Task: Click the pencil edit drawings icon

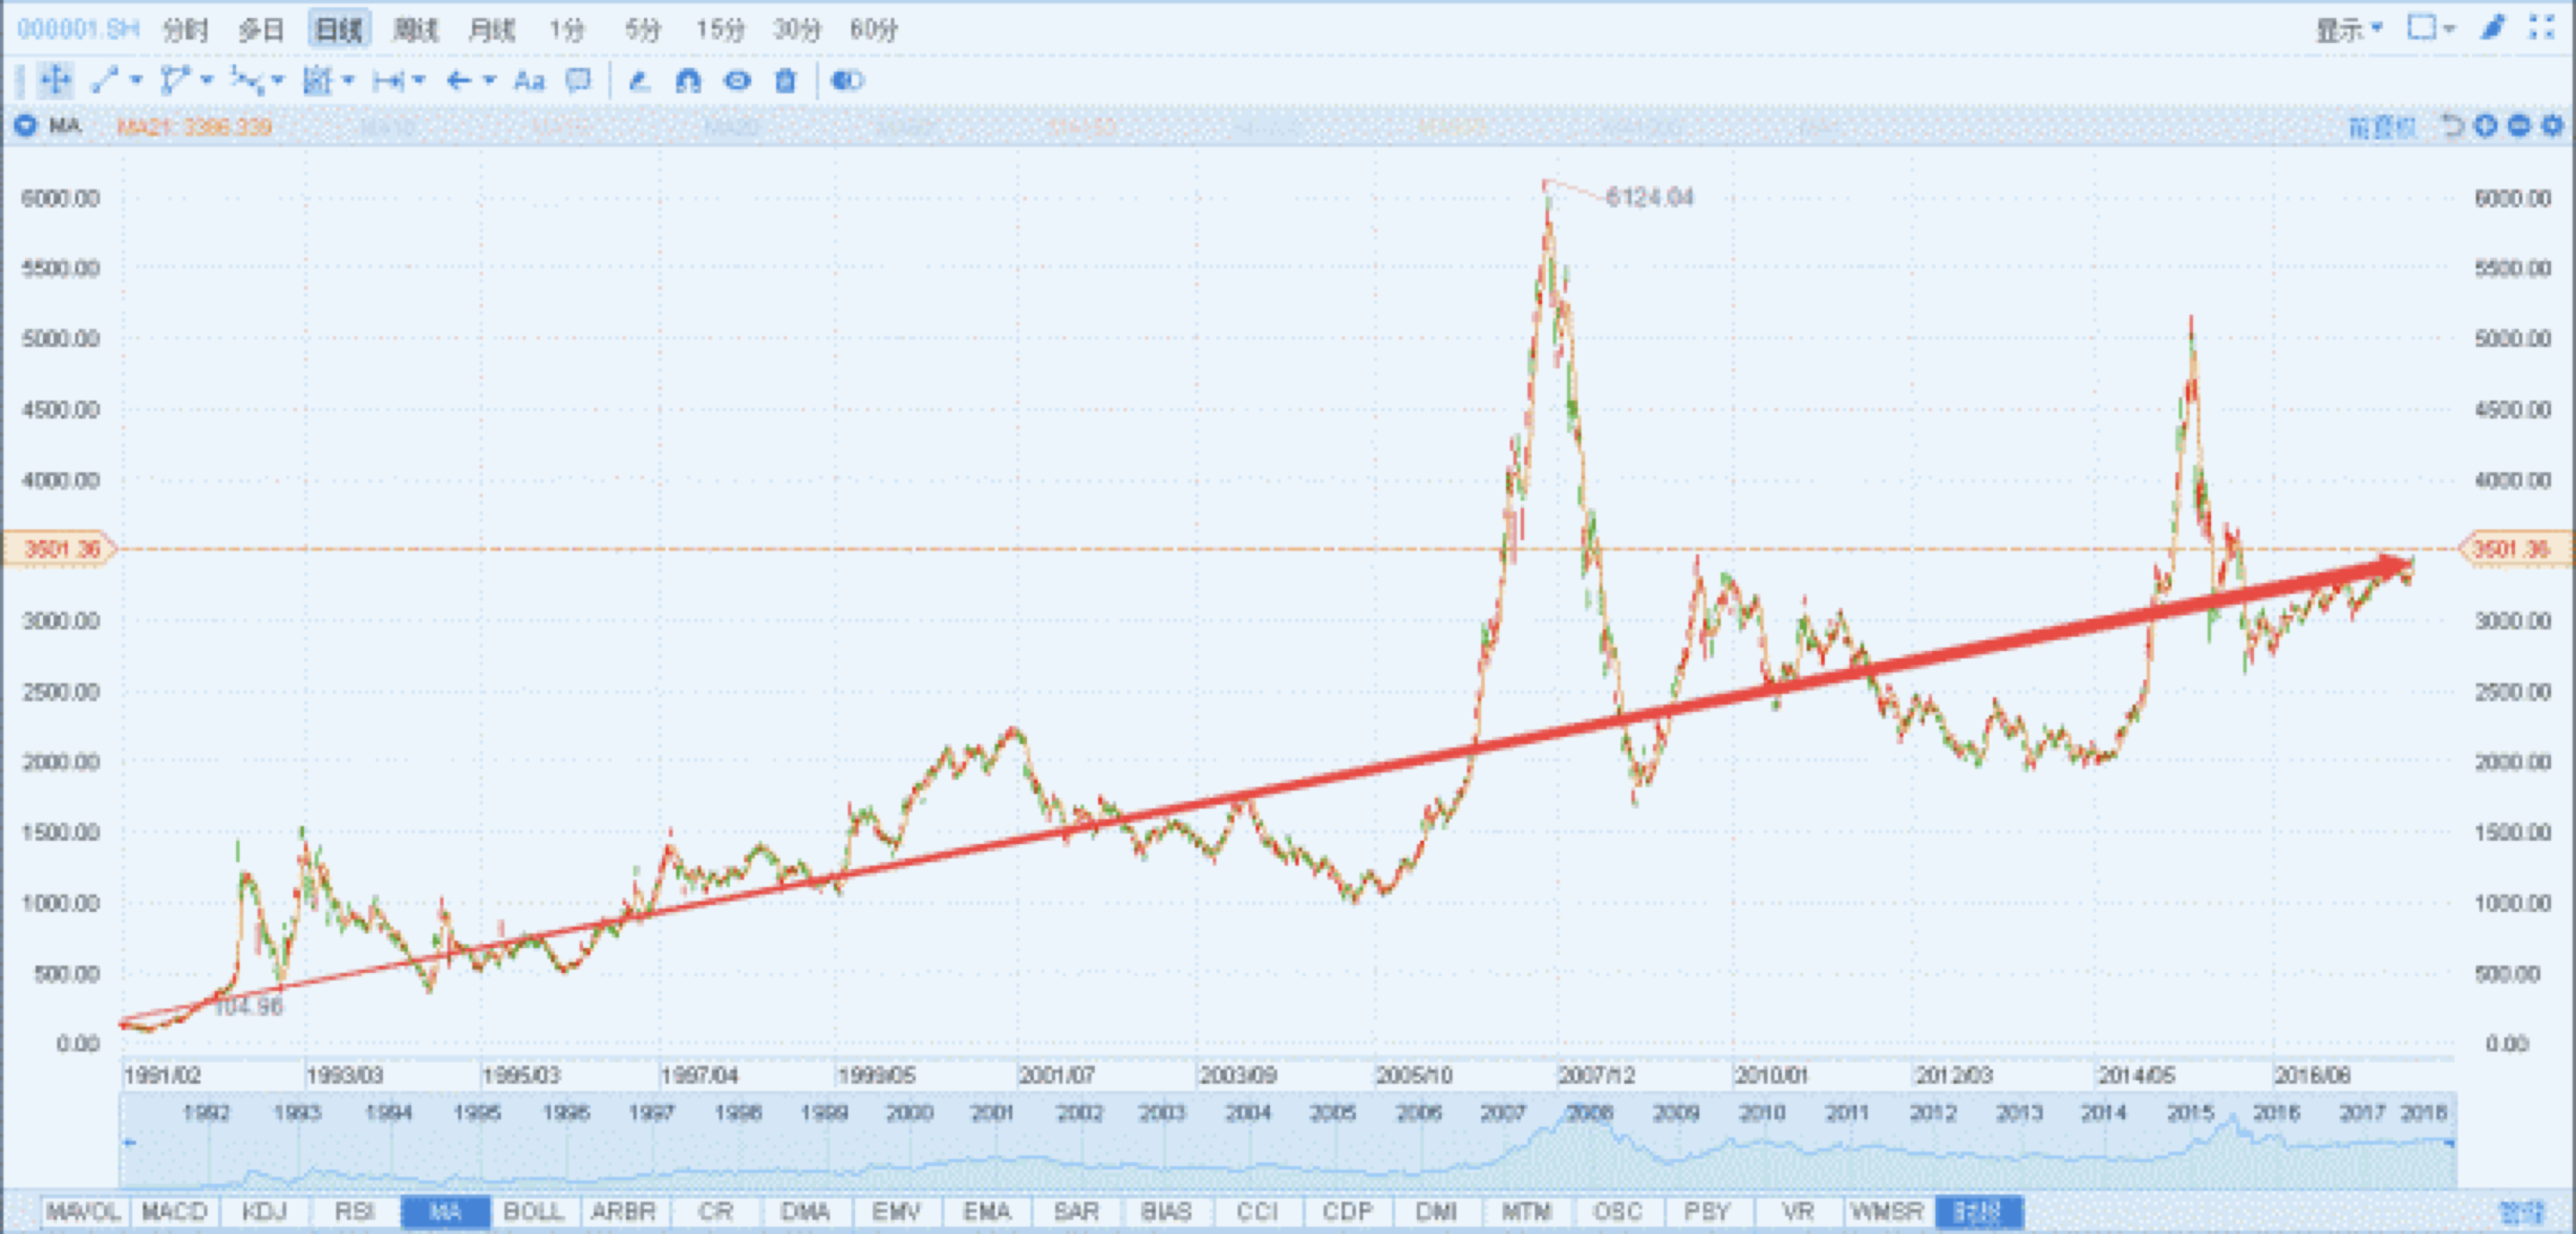Action: point(639,80)
